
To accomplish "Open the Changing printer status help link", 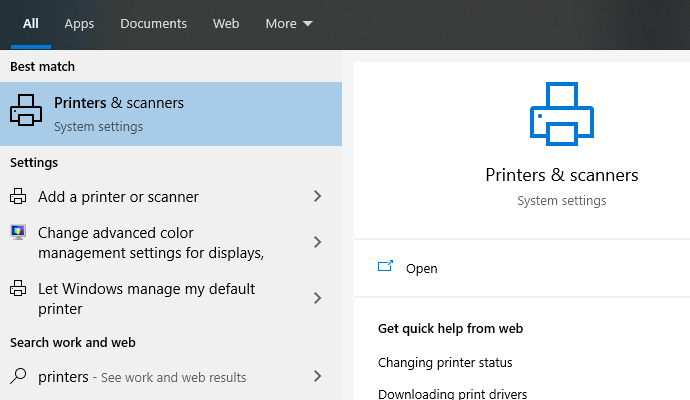I will coord(445,363).
